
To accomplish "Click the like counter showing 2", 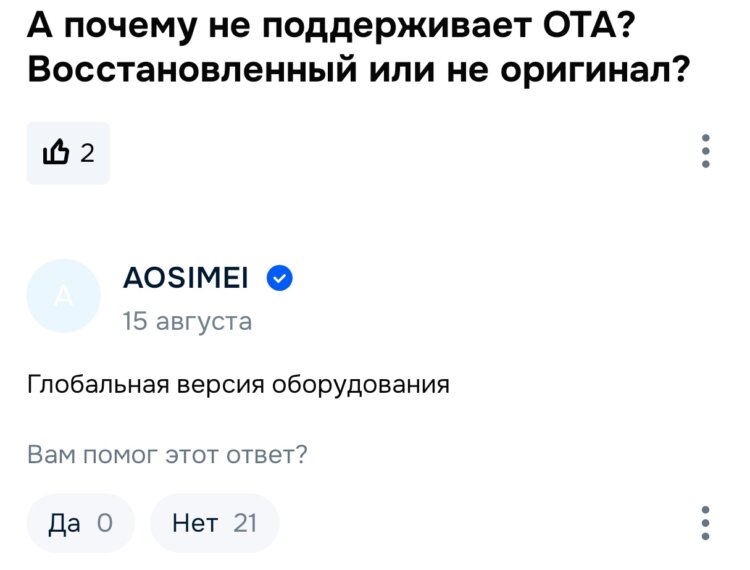I will click(x=87, y=153).
